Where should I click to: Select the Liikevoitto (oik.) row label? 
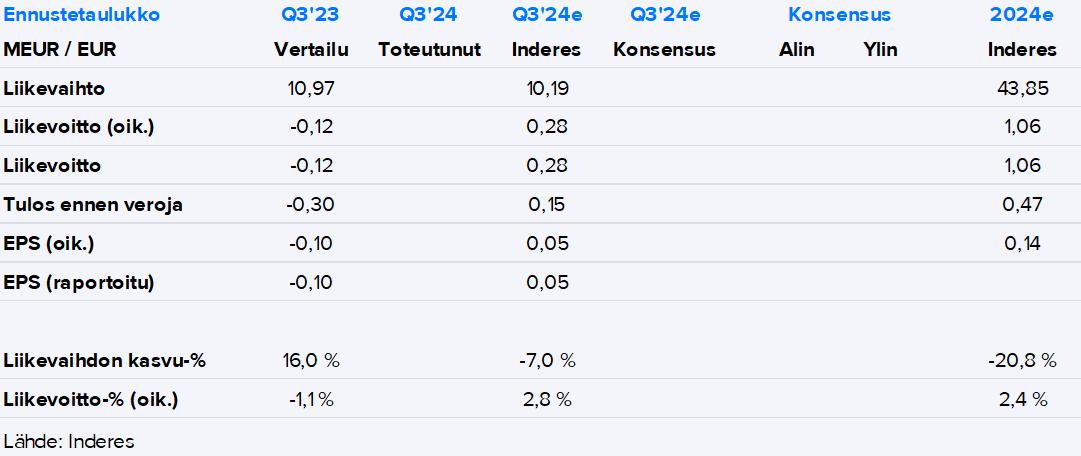[x=79, y=127]
